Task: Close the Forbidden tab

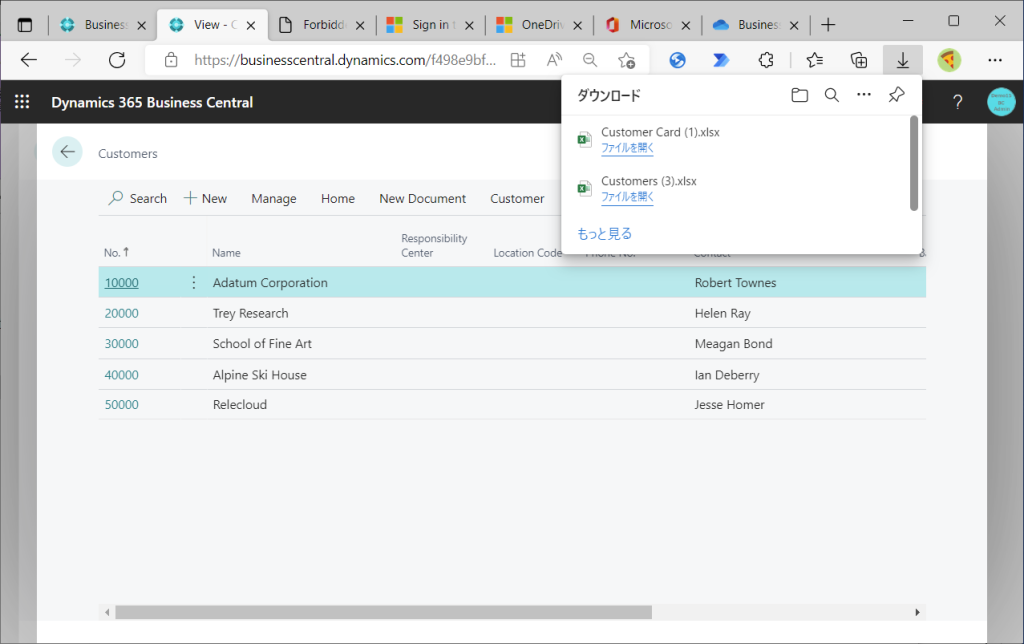Action: 360,25
